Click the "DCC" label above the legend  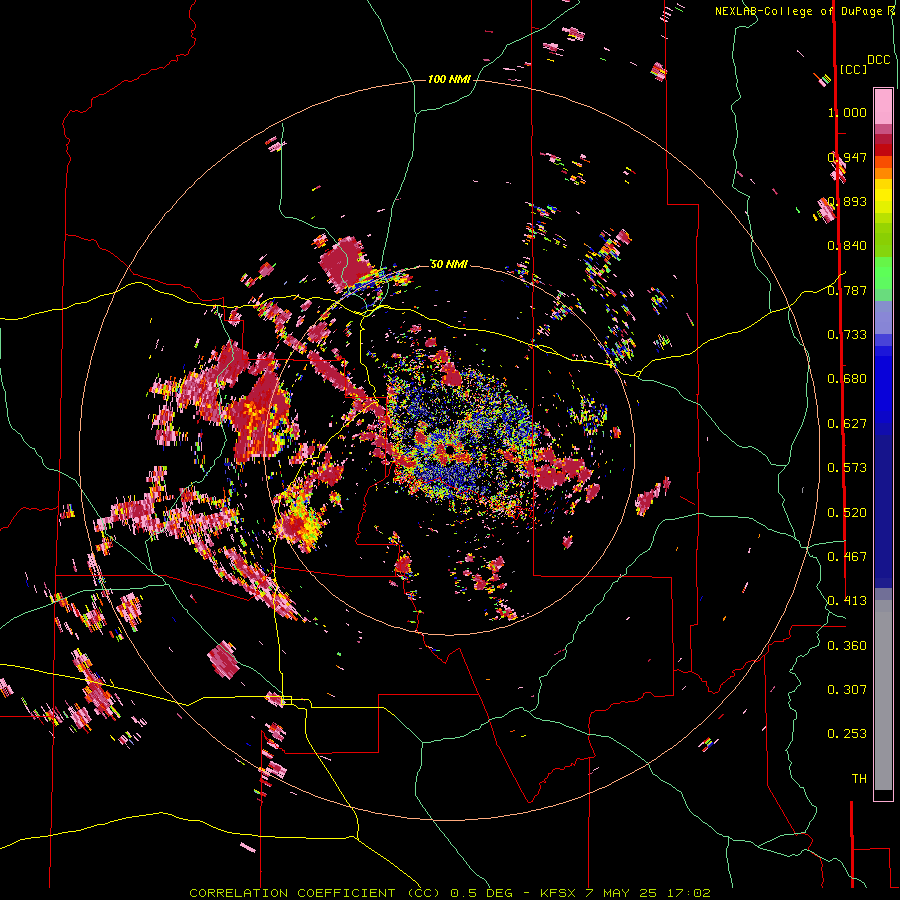coord(878,60)
